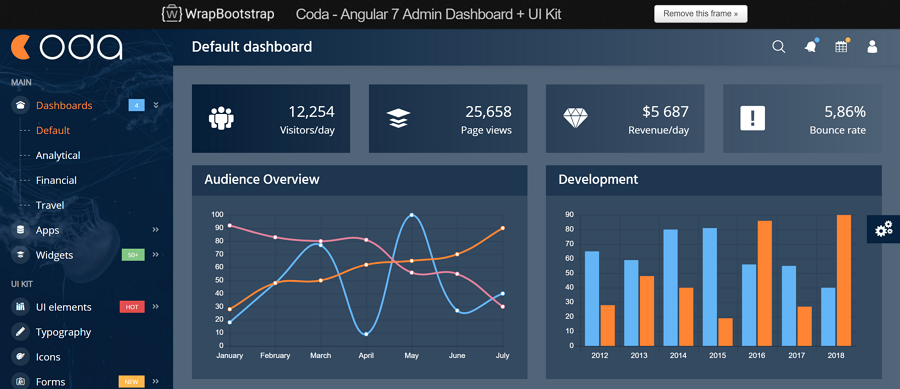Click the $5 687 revenue value

(665, 111)
